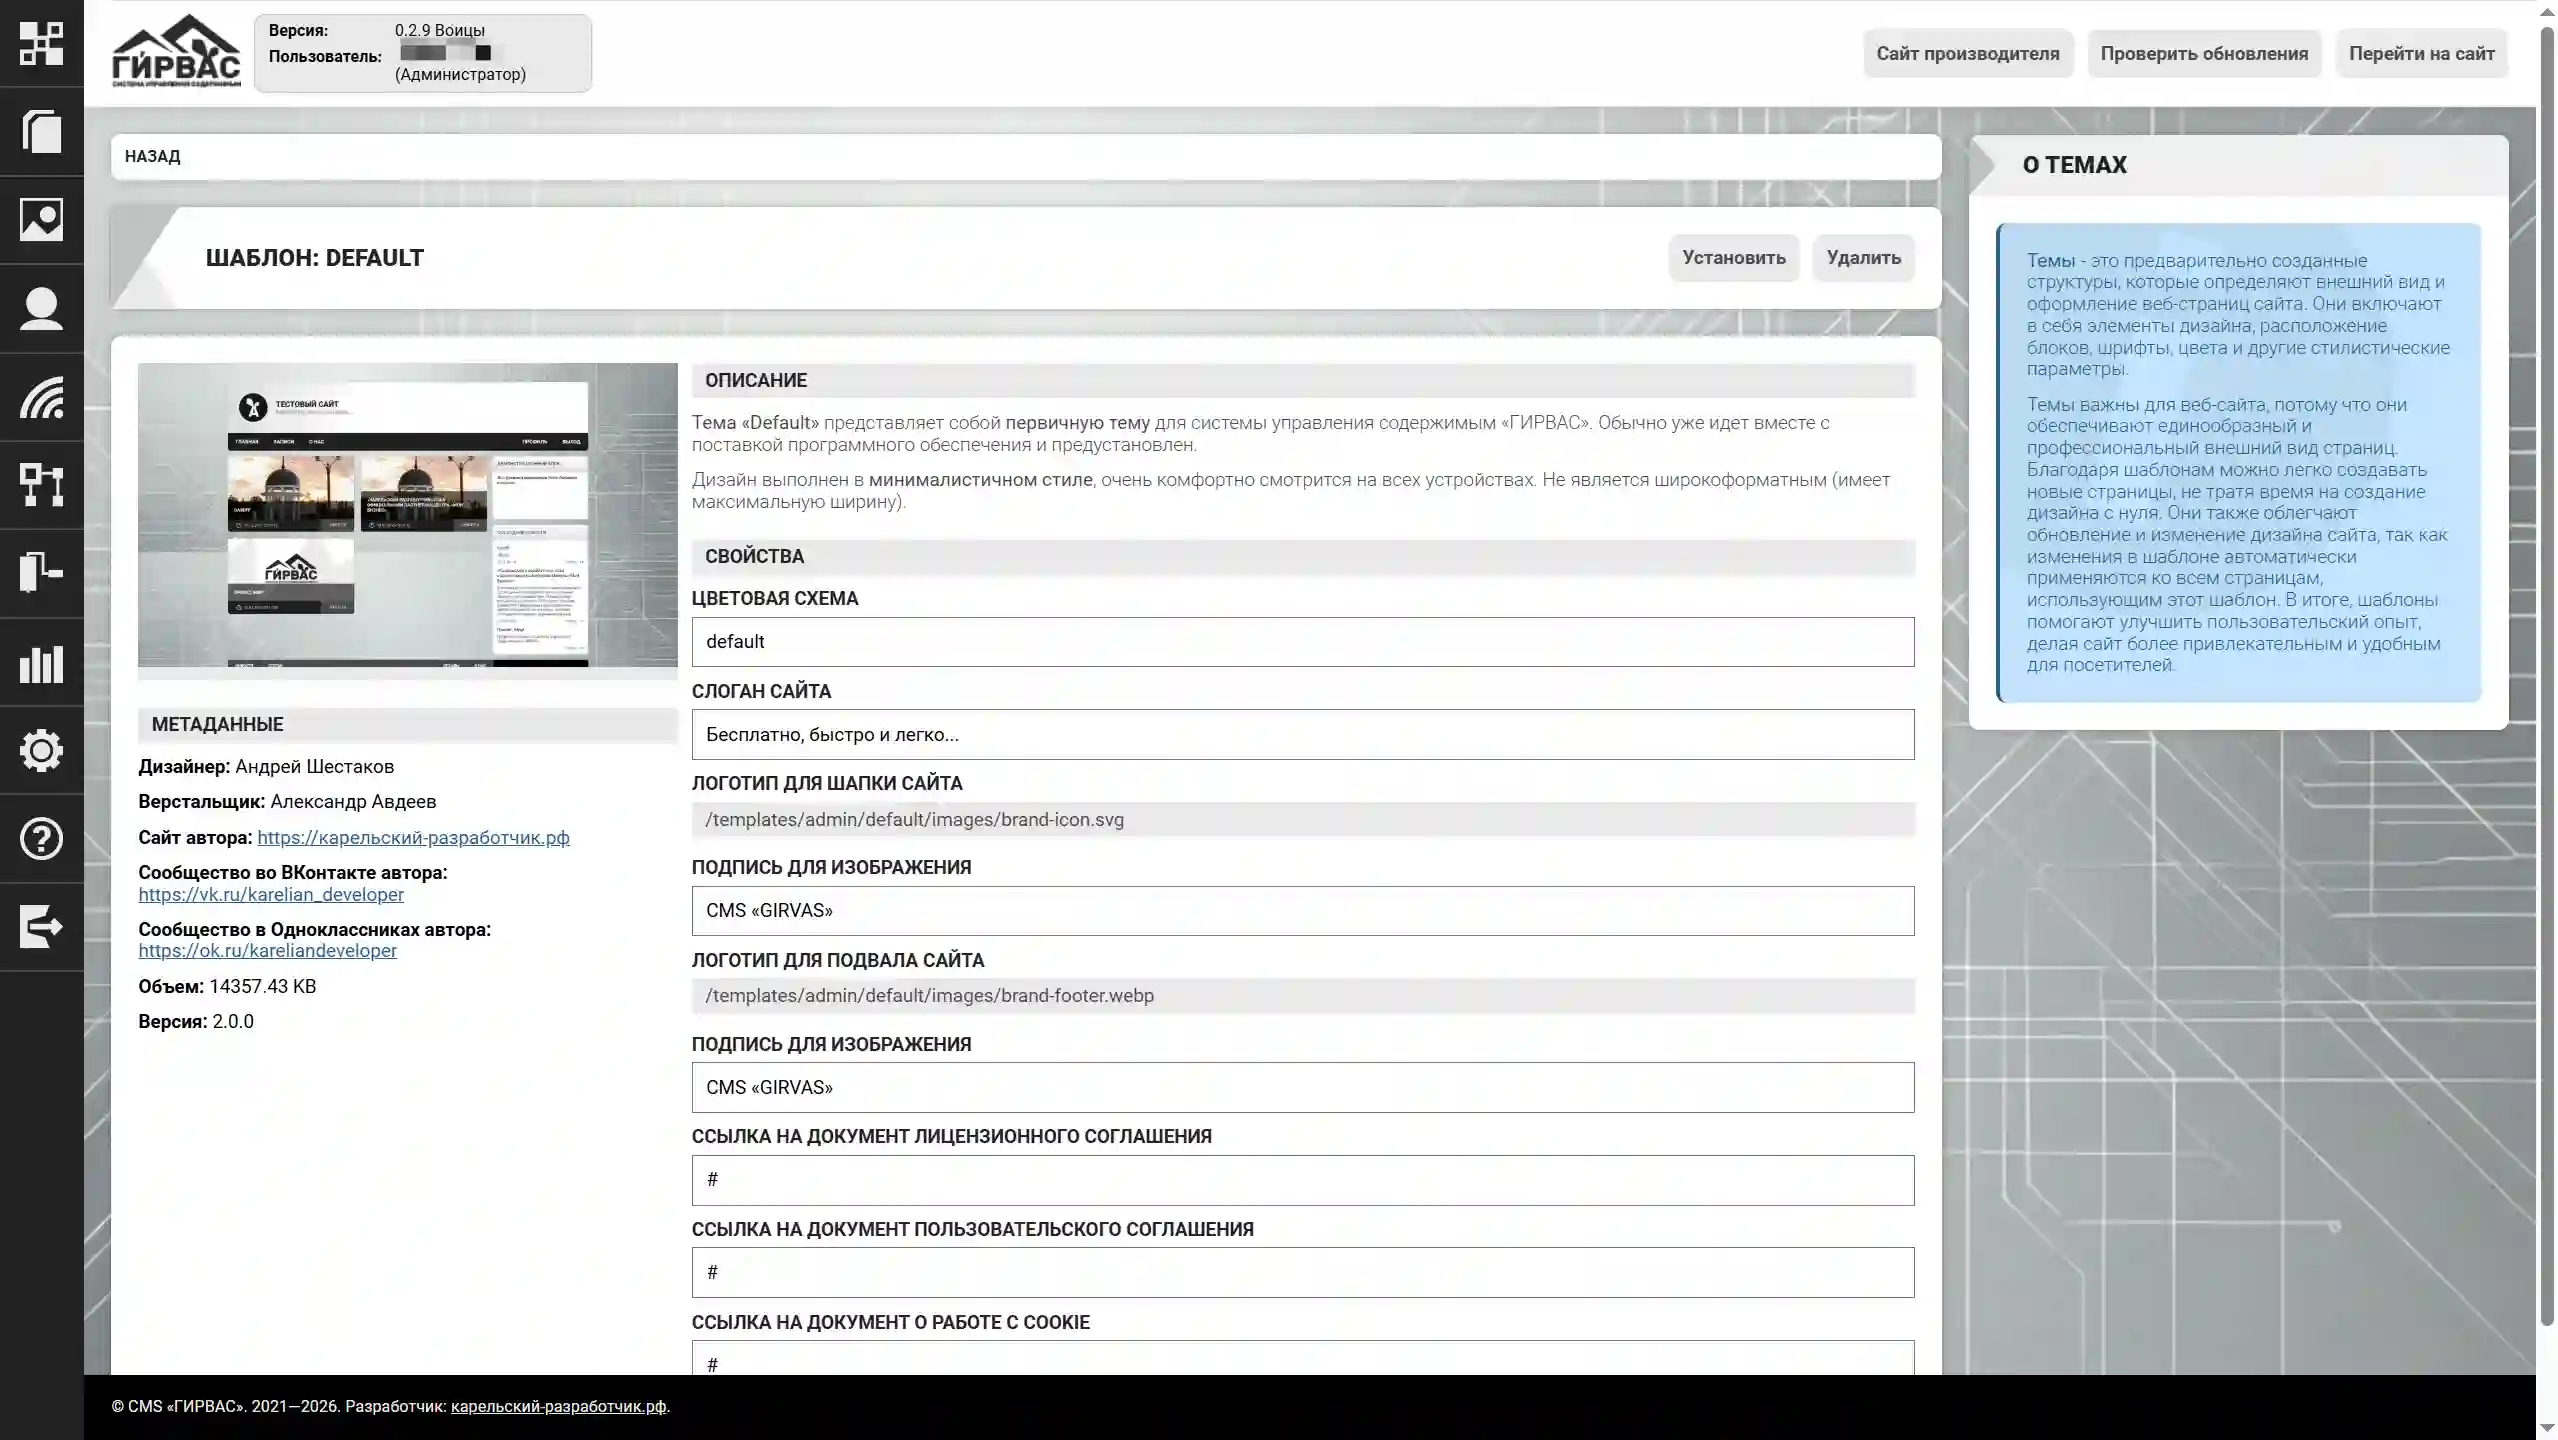Click the logout arrow icon in sidebar

(41, 926)
